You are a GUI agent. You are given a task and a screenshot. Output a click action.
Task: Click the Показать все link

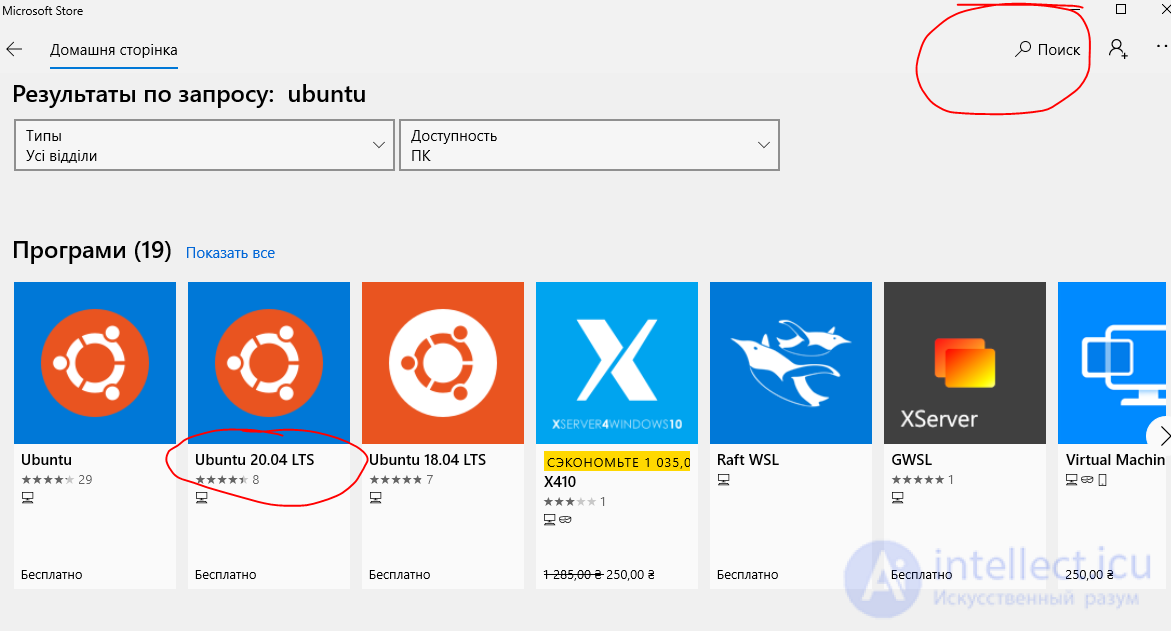(230, 252)
